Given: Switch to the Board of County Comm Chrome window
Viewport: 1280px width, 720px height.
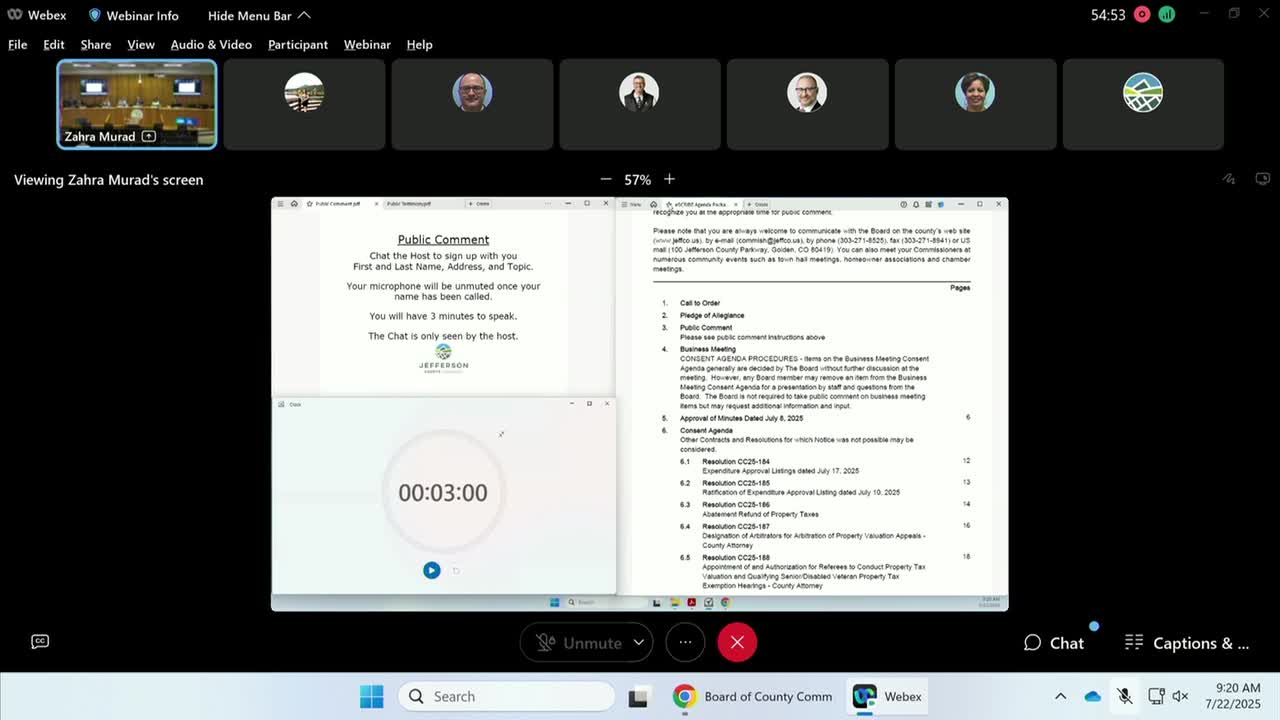Looking at the screenshot, I should (x=752, y=697).
